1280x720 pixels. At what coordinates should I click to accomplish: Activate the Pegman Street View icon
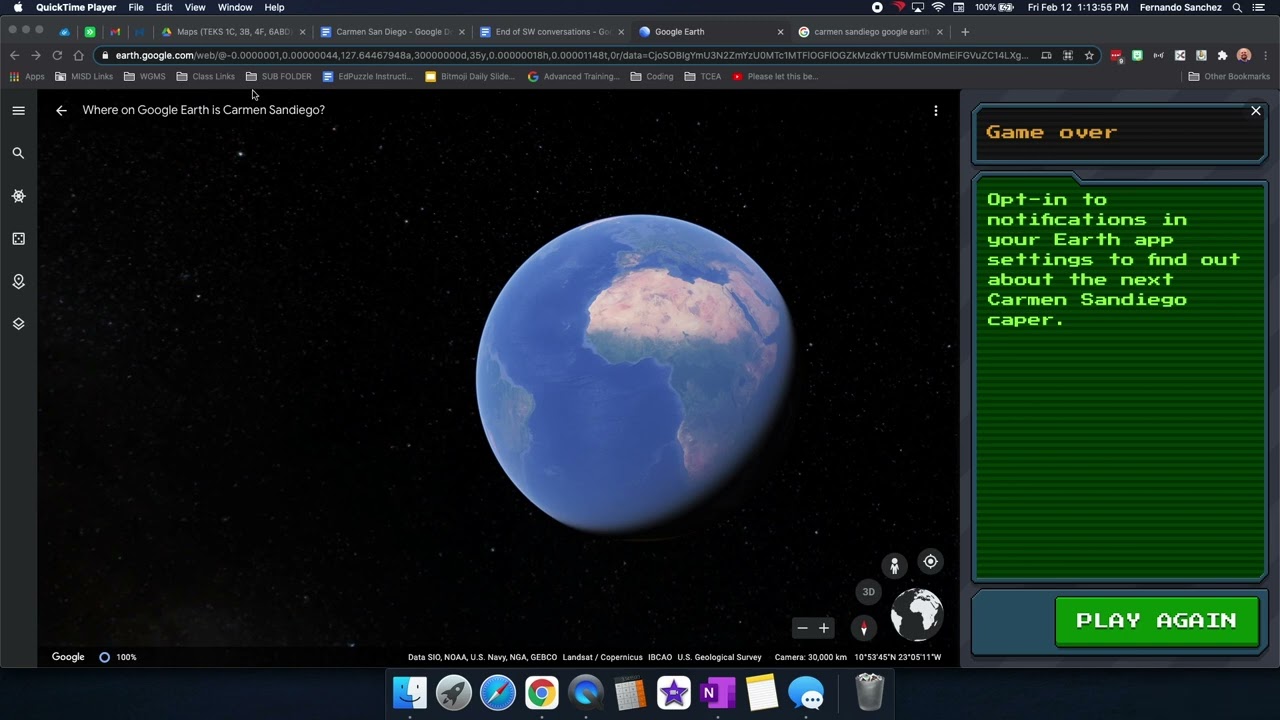(894, 566)
